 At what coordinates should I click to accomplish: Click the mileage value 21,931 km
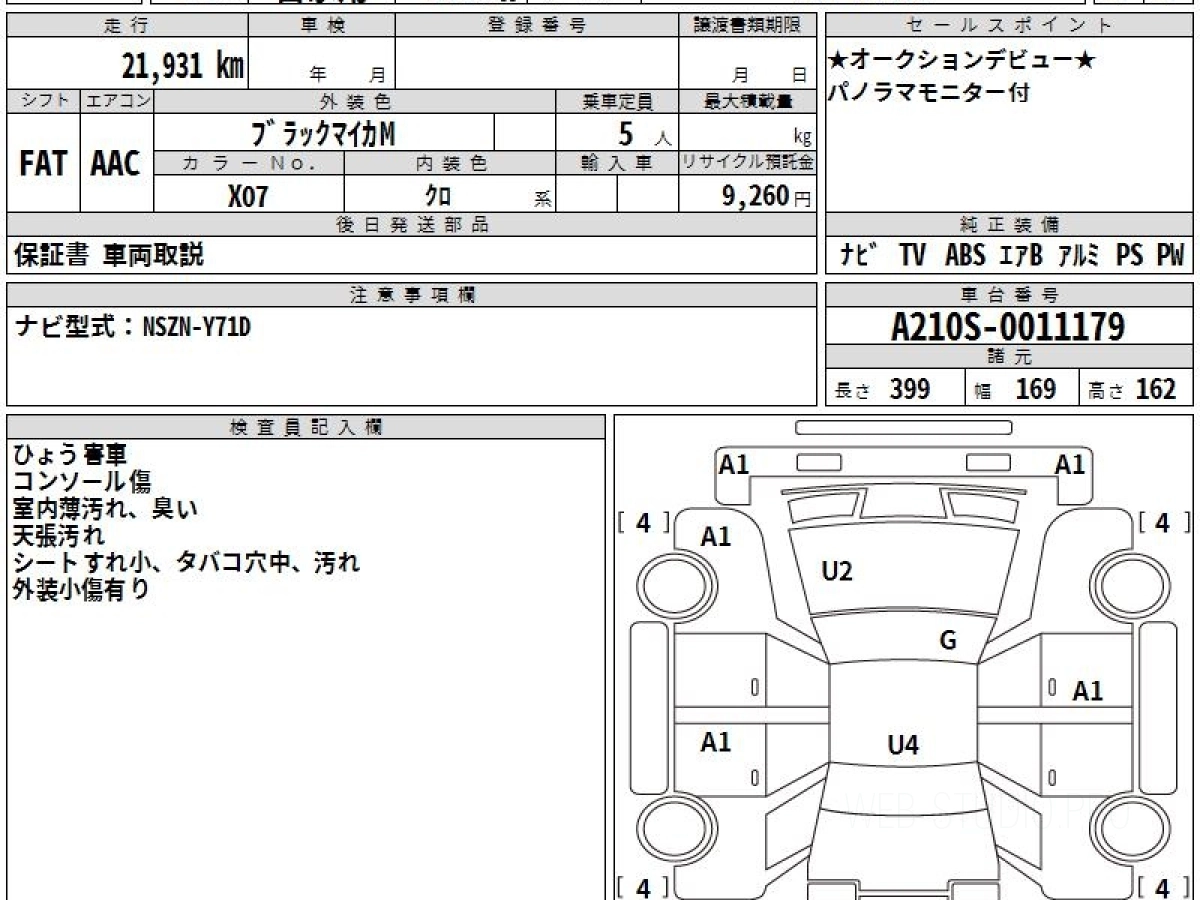pos(183,66)
